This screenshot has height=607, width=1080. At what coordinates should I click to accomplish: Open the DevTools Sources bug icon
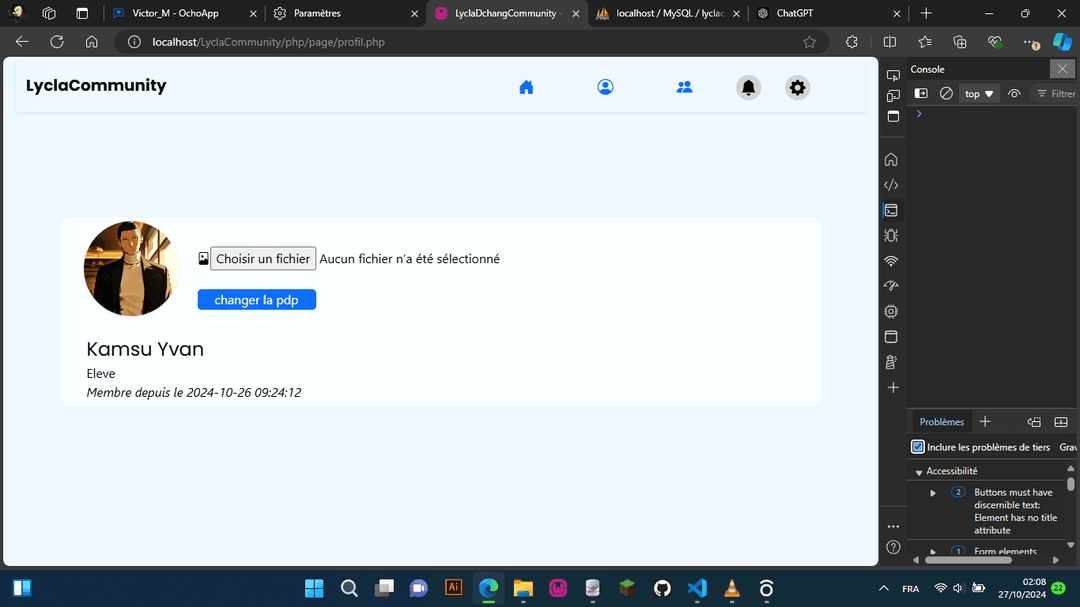coord(891,236)
